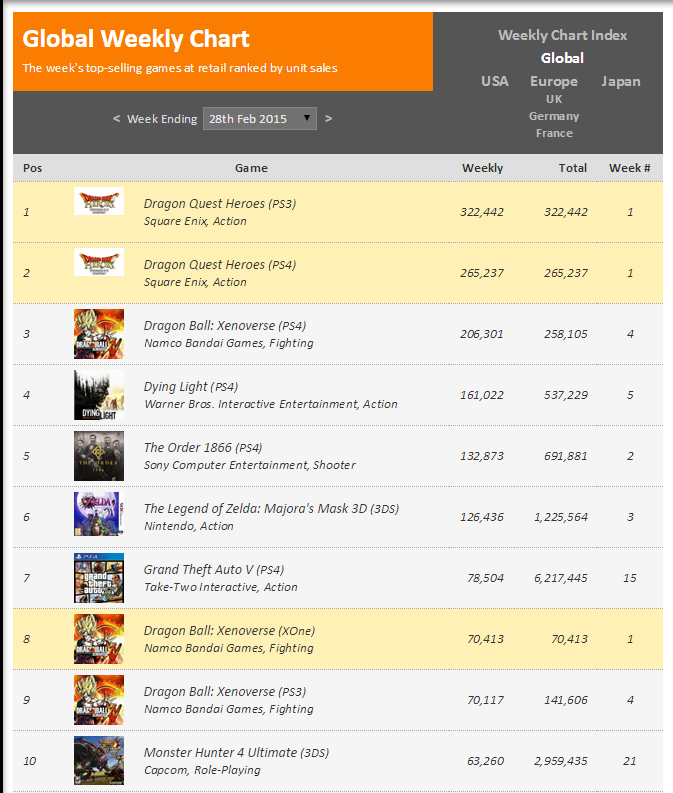Select the USA chart link

[495, 81]
